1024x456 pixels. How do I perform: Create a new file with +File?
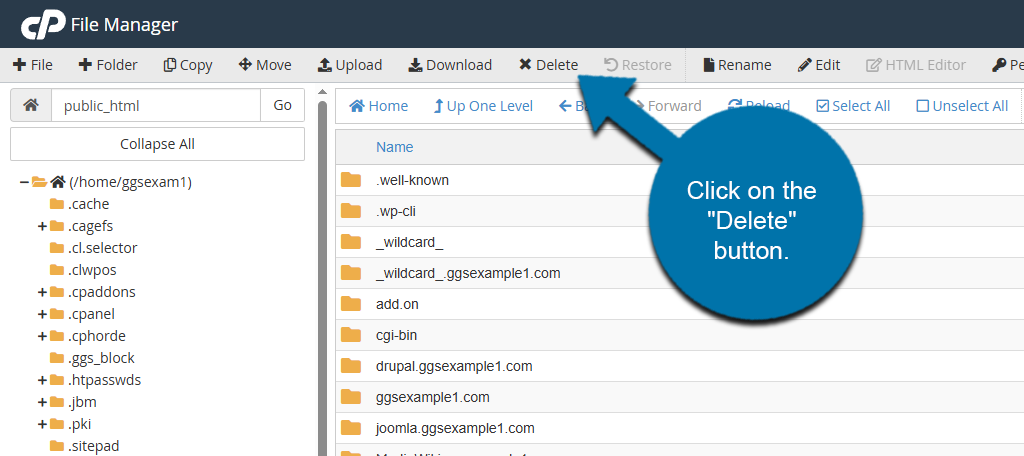[33, 65]
